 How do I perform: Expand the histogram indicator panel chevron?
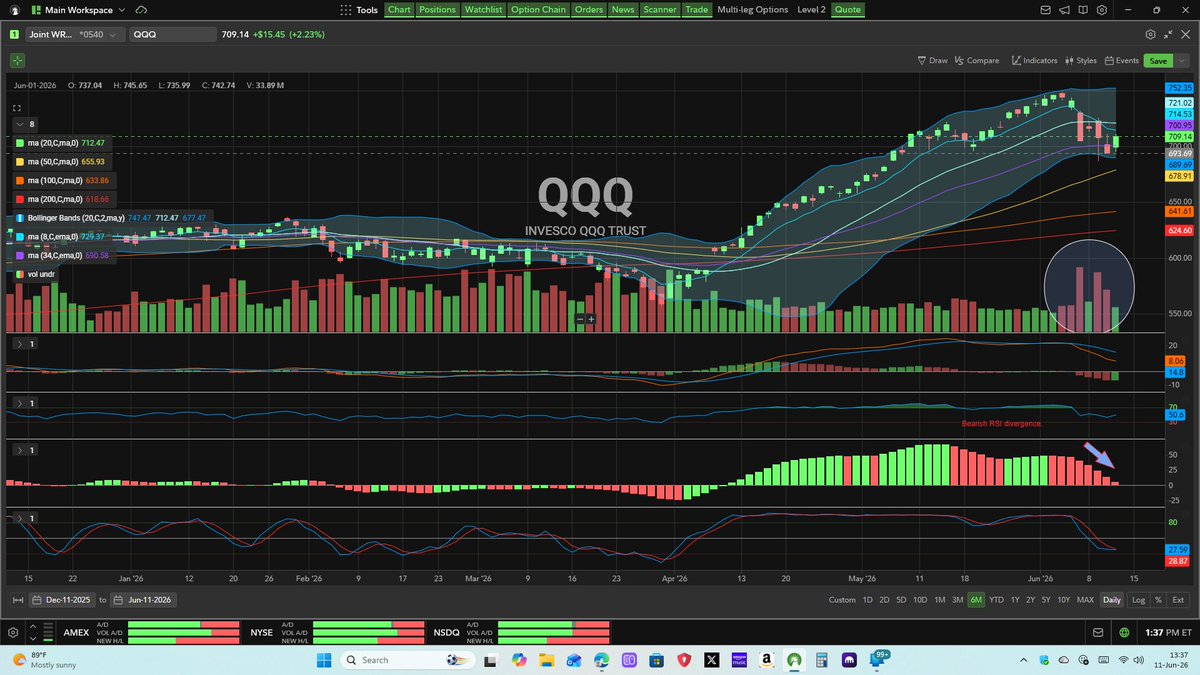[19, 450]
